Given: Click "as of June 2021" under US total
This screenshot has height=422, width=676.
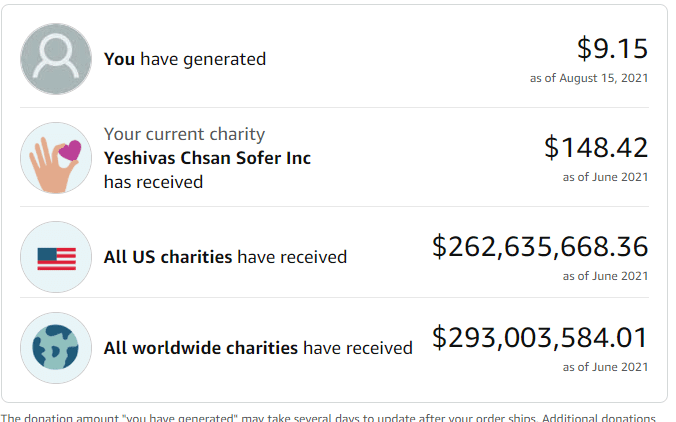Looking at the screenshot, I should (605, 276).
